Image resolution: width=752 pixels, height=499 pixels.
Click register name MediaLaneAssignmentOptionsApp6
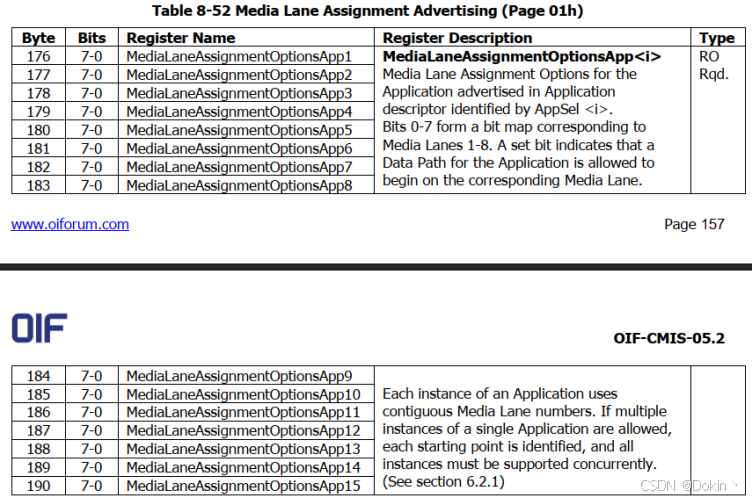click(239, 149)
